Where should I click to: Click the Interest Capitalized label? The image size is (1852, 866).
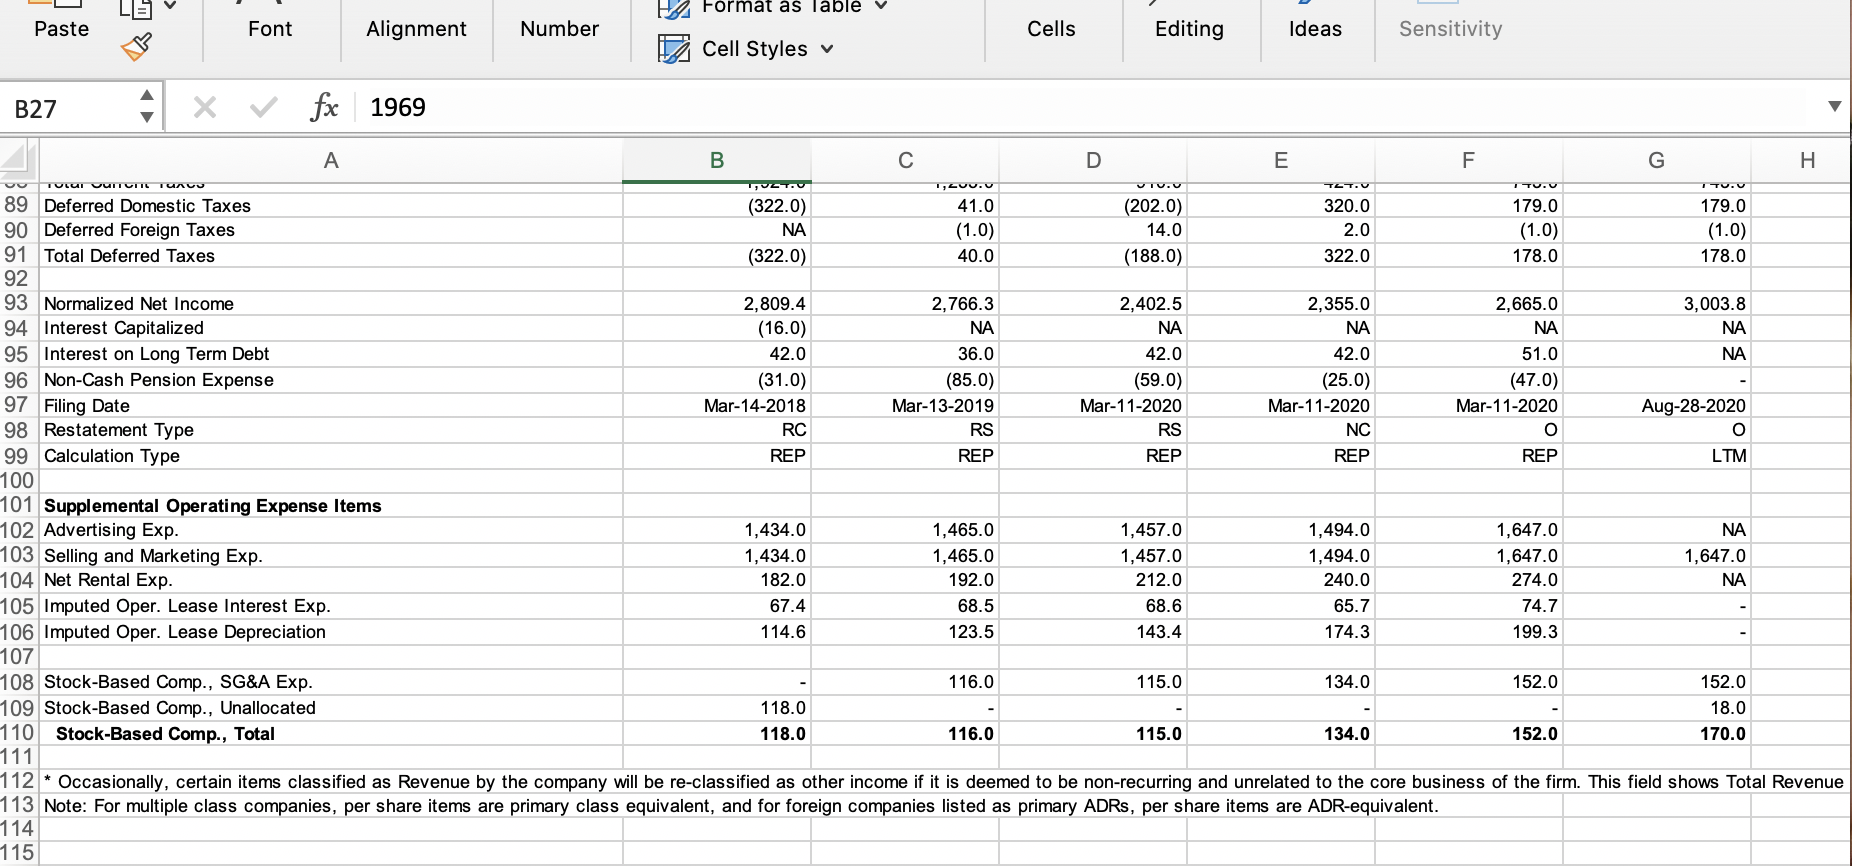[123, 328]
